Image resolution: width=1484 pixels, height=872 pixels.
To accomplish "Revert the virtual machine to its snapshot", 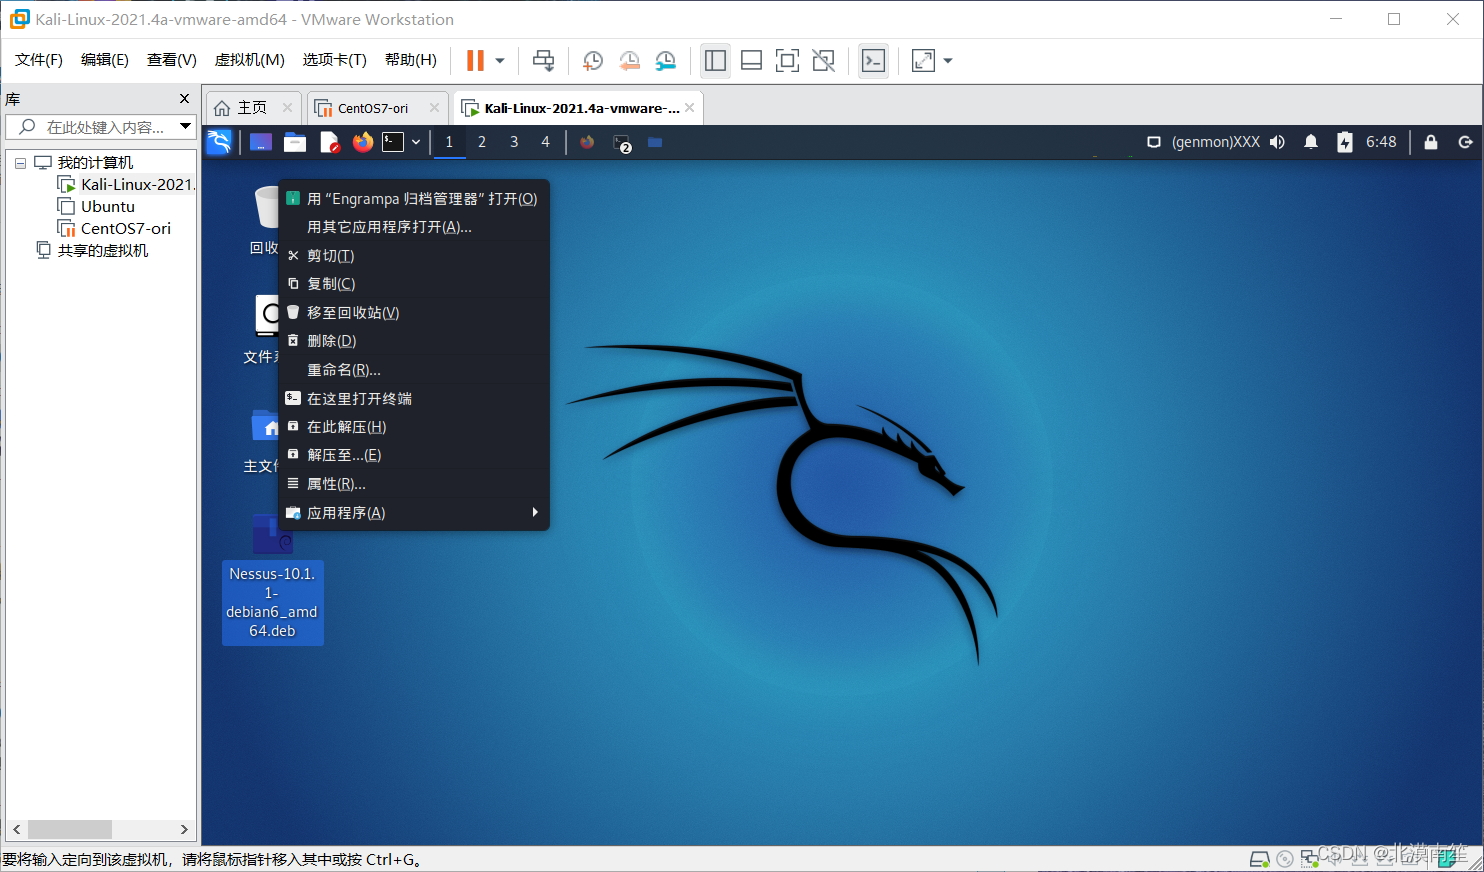I will tap(629, 61).
